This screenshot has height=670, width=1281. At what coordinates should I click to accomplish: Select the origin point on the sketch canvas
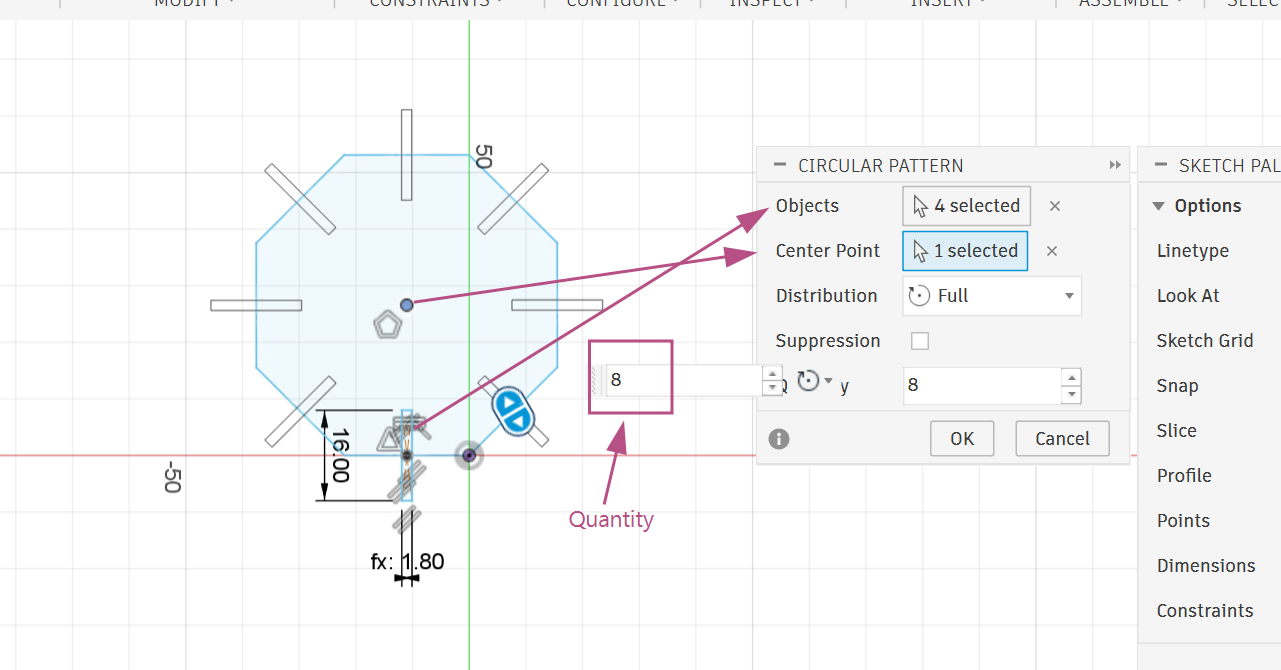469,455
